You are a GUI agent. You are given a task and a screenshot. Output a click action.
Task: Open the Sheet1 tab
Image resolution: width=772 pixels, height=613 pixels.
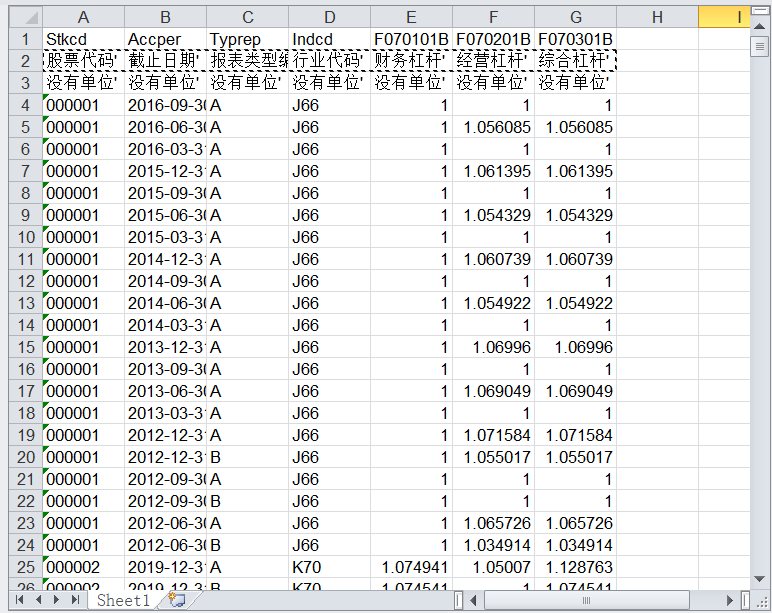(122, 600)
